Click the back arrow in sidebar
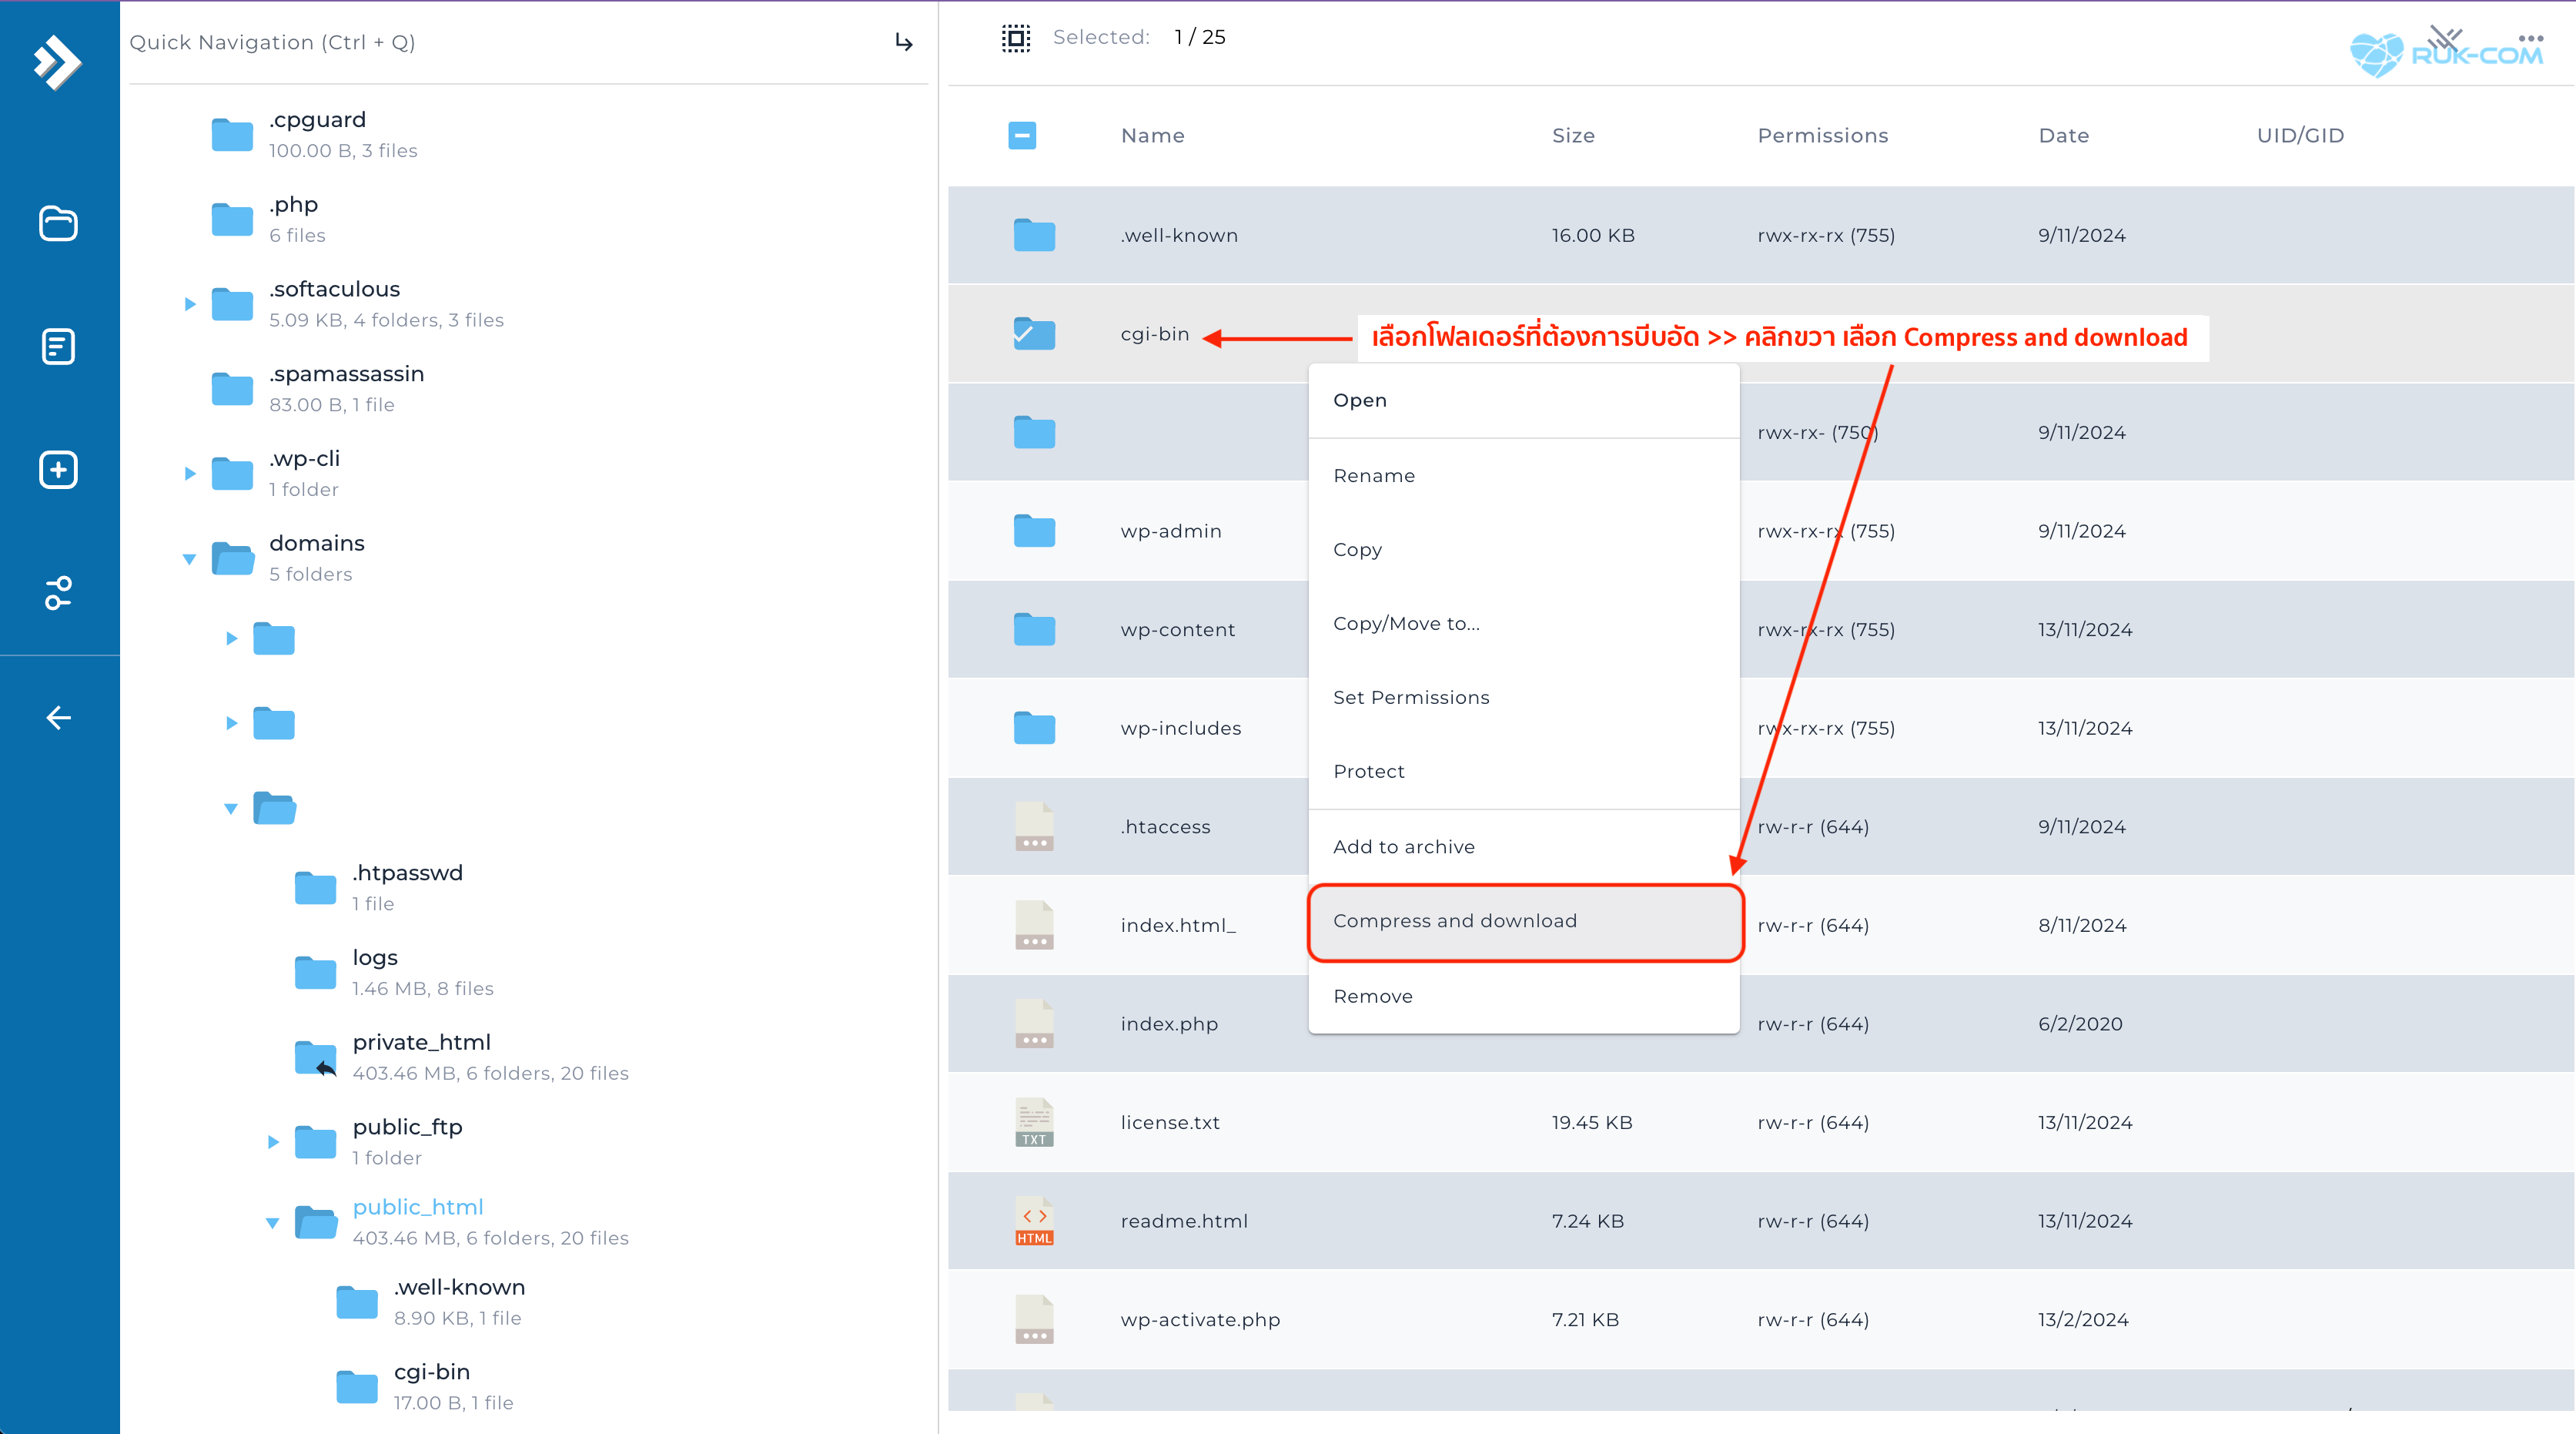Screen dimensions: 2576x1434 [x=58, y=717]
